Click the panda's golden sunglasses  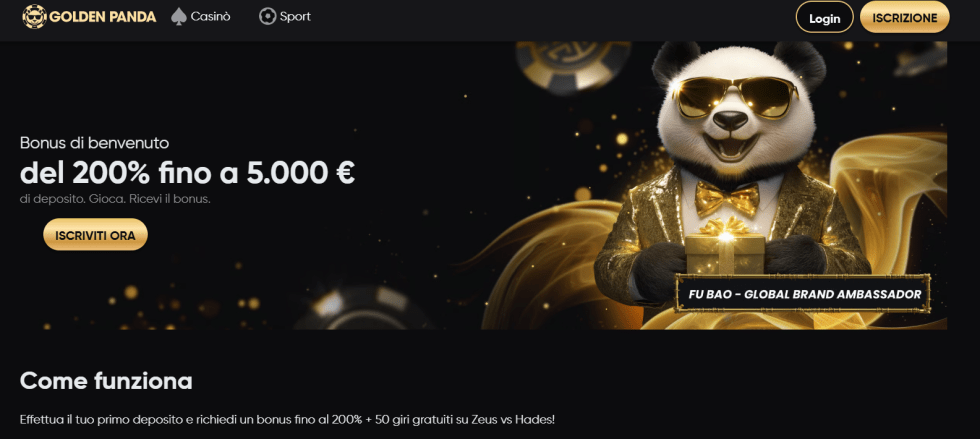coord(735,96)
